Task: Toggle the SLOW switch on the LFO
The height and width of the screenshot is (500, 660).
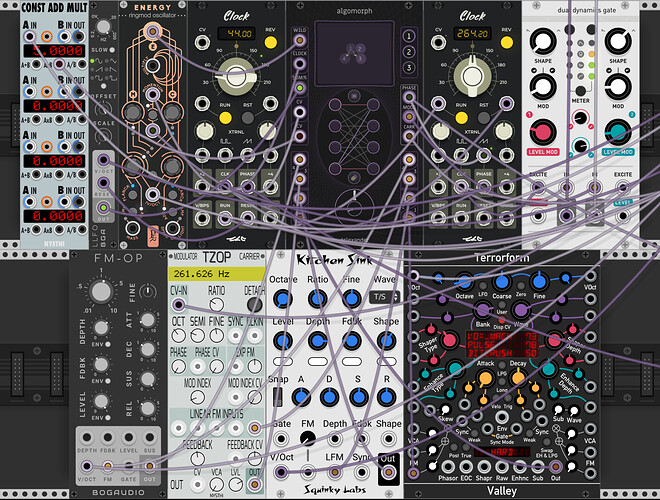Action: tap(112, 50)
